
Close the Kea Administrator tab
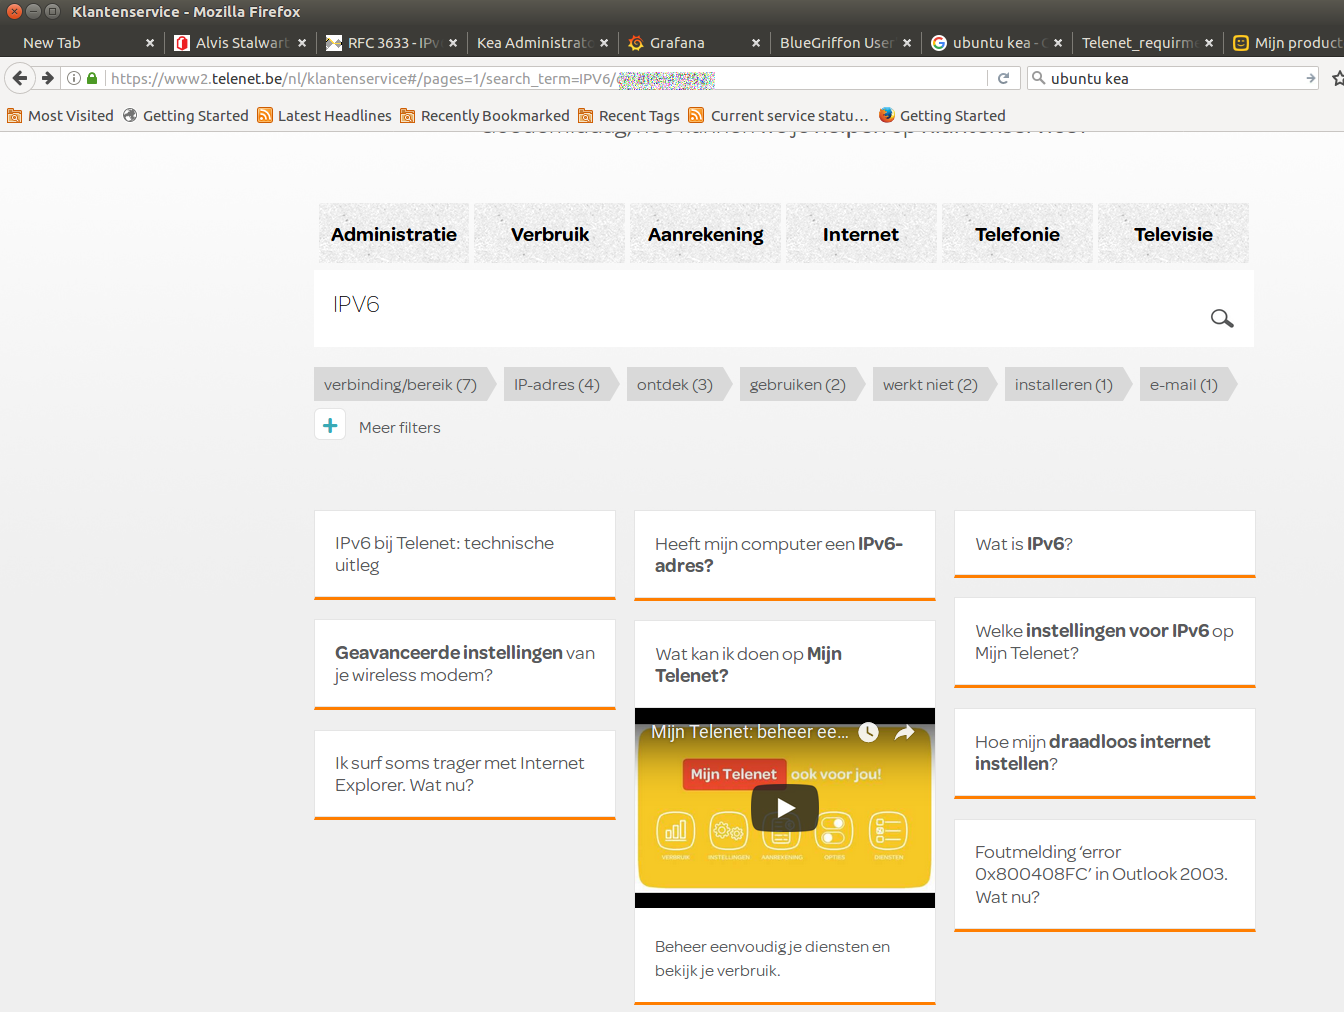pyautogui.click(x=604, y=43)
